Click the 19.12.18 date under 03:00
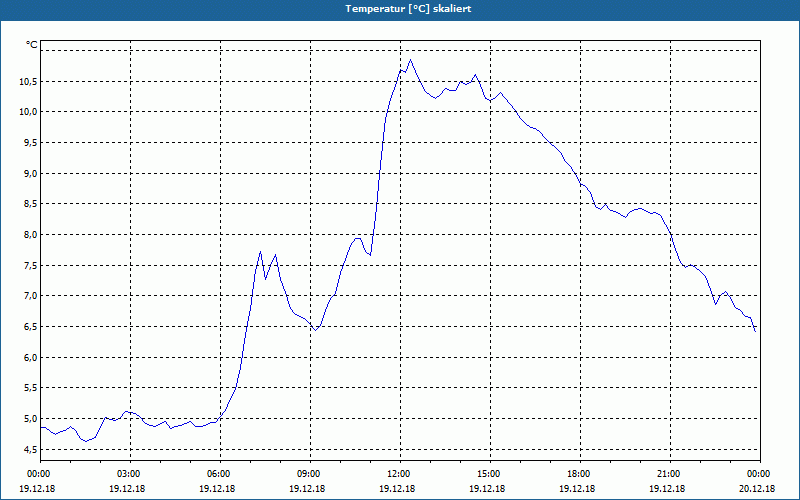 [x=127, y=489]
